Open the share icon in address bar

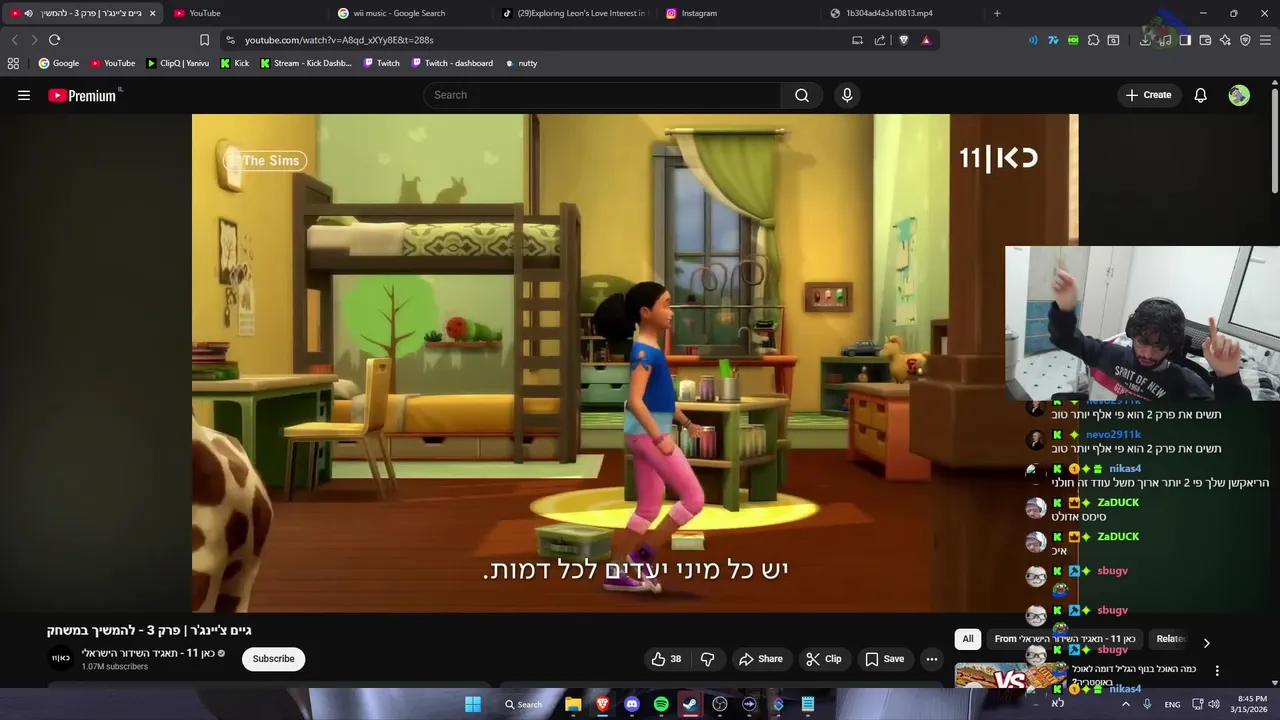pos(880,40)
